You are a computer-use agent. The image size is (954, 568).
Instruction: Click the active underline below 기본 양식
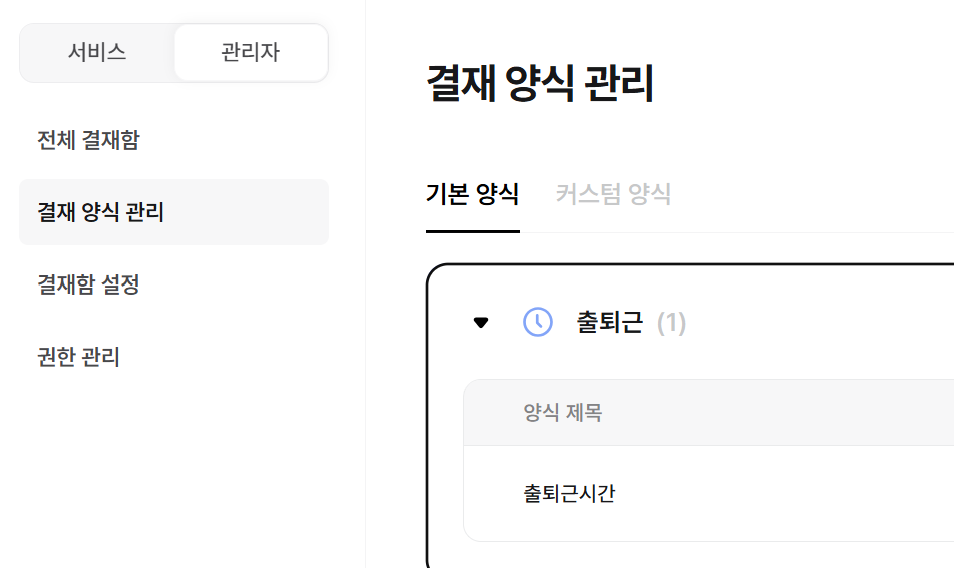point(473,231)
